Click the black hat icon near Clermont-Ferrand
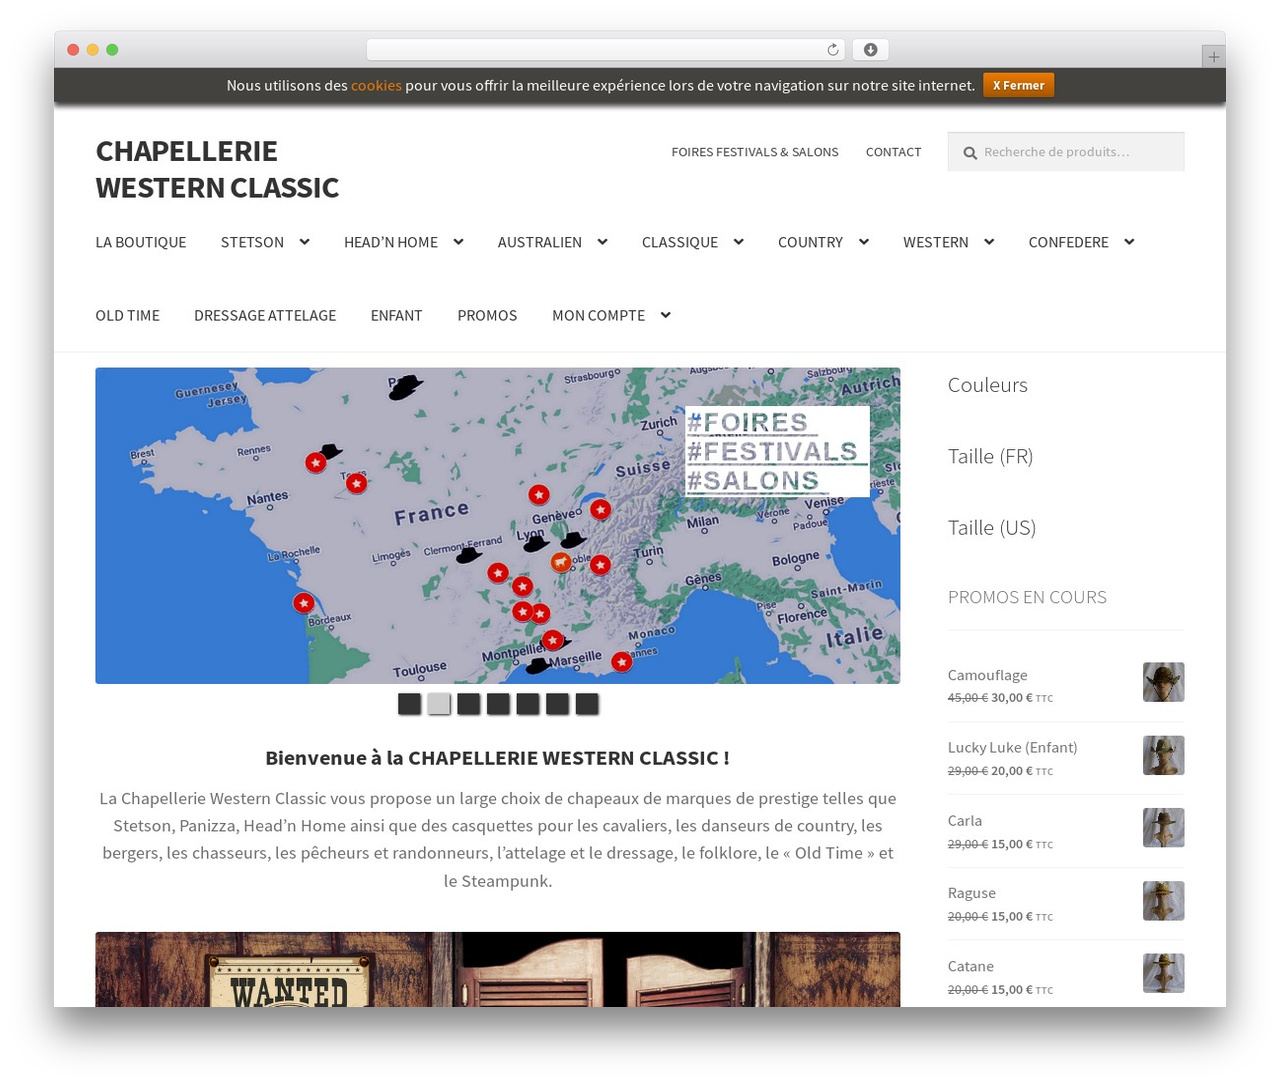The image size is (1280, 1084). coord(468,555)
